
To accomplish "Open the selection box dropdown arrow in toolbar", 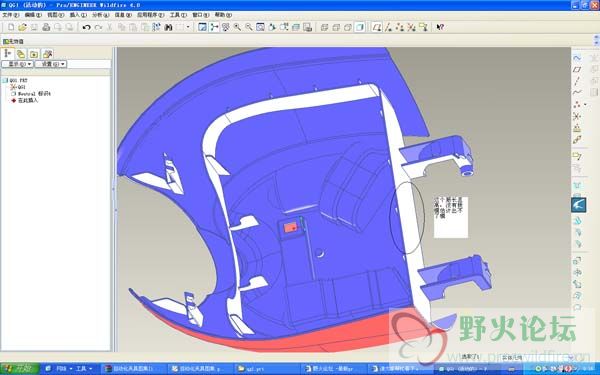I will tap(188, 27).
